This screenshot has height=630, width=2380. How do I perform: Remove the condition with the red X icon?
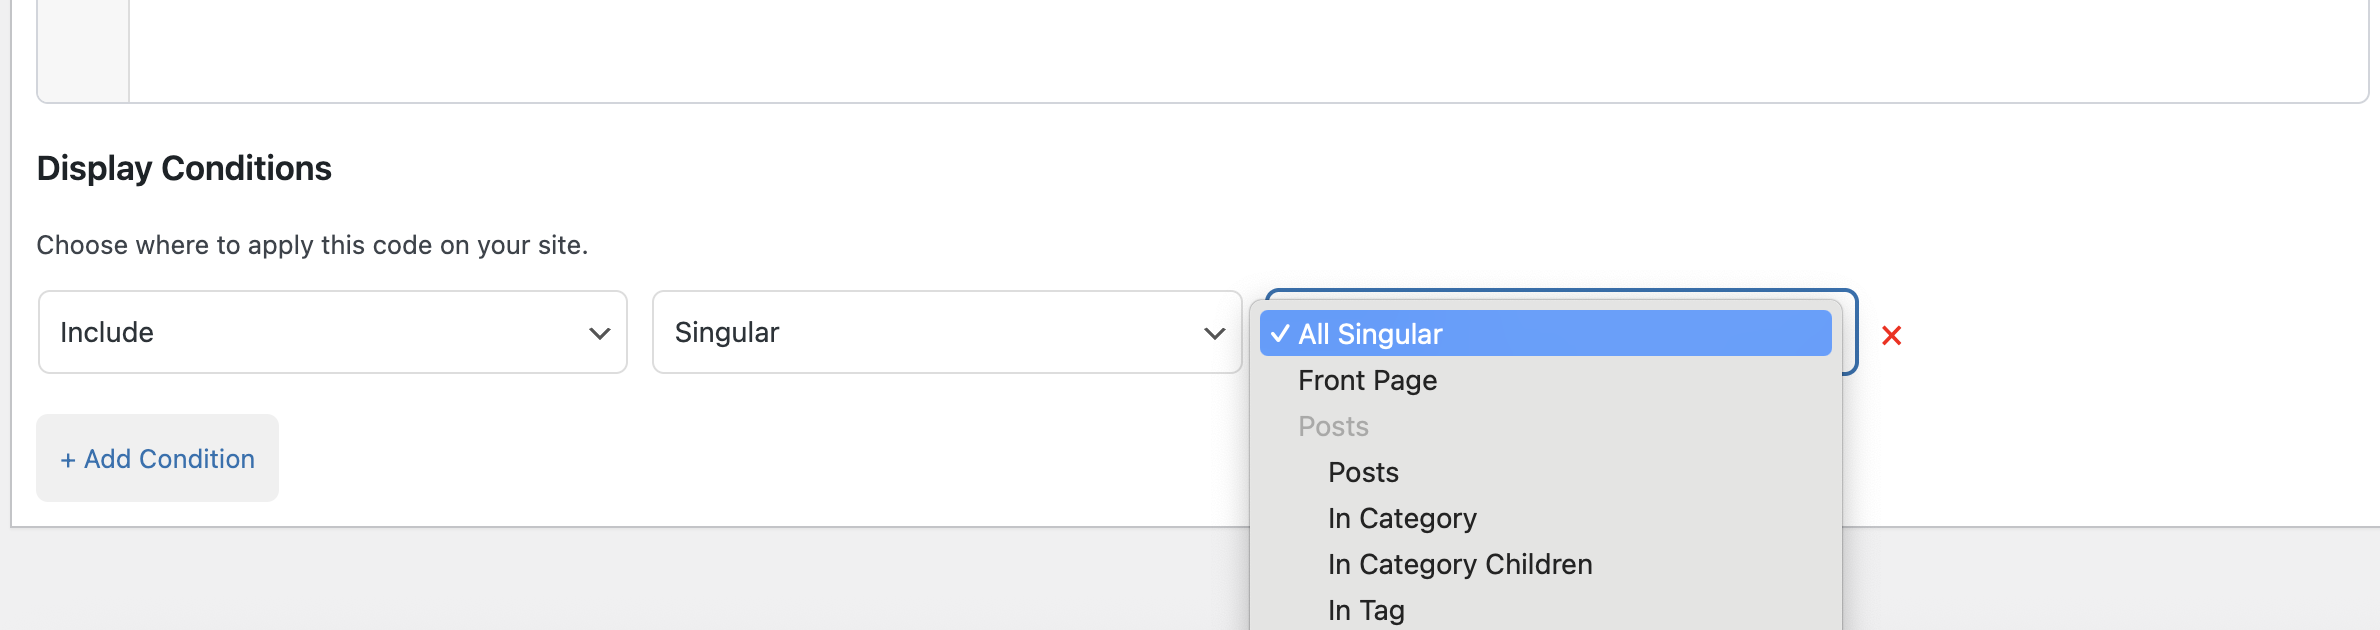pyautogui.click(x=1891, y=336)
